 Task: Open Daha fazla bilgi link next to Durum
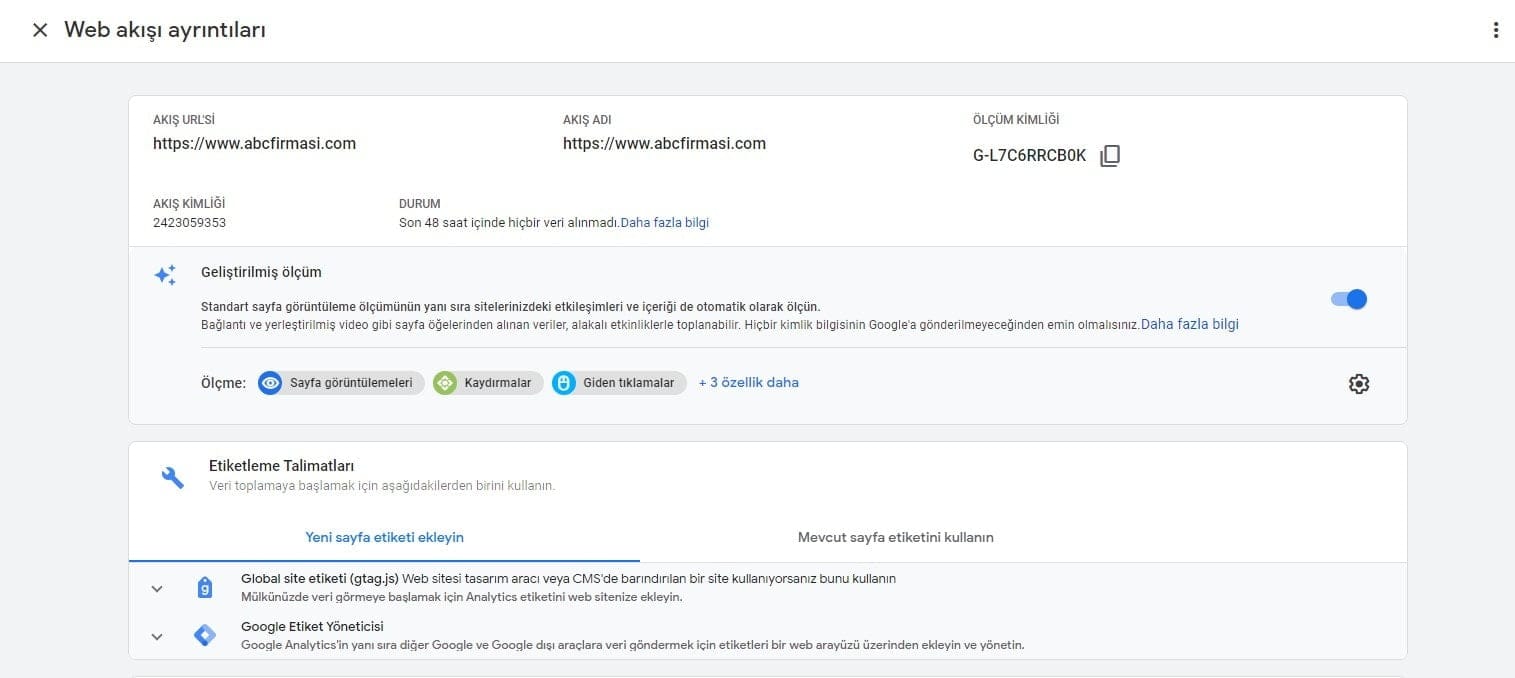coord(665,223)
